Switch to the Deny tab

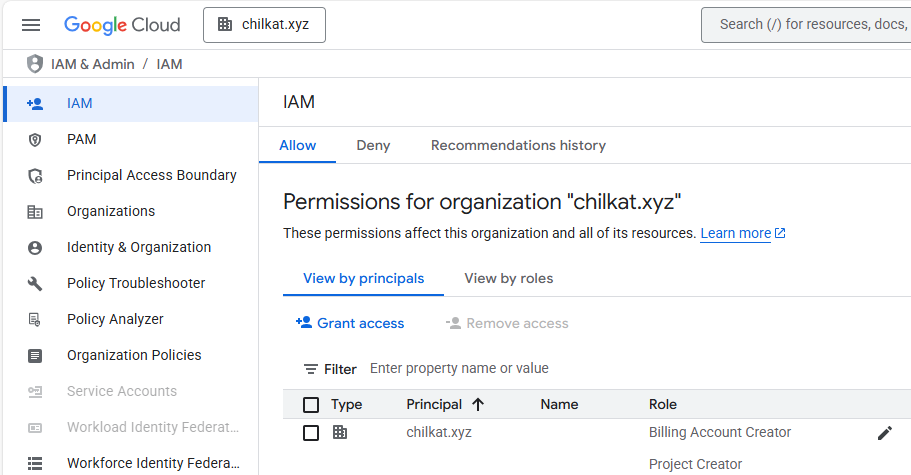point(373,145)
